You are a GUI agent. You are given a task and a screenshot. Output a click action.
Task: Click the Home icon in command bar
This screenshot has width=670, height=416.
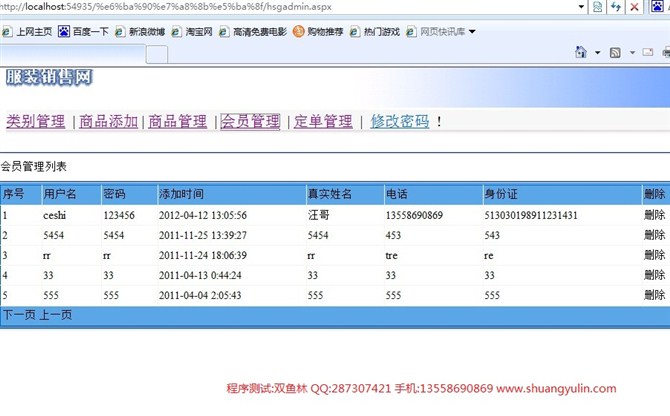coord(581,52)
